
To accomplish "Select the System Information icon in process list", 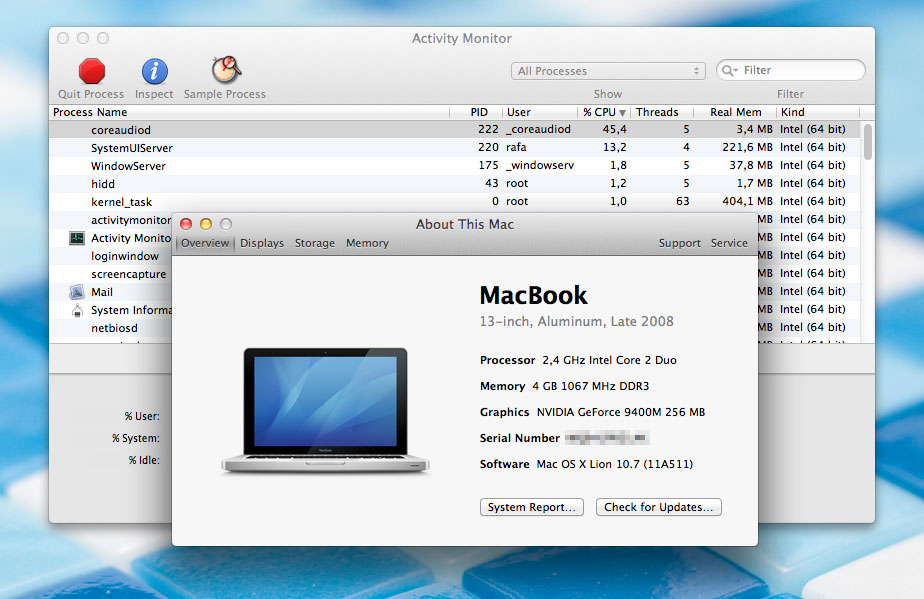I will [77, 310].
